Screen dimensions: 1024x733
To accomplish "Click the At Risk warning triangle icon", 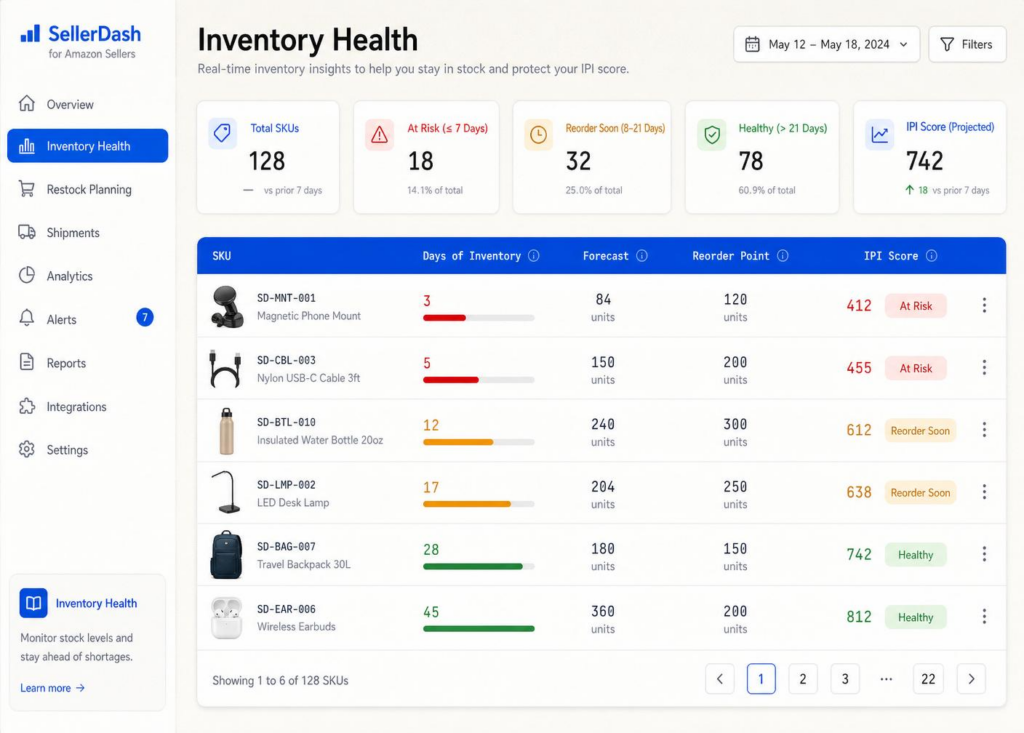I will (379, 135).
